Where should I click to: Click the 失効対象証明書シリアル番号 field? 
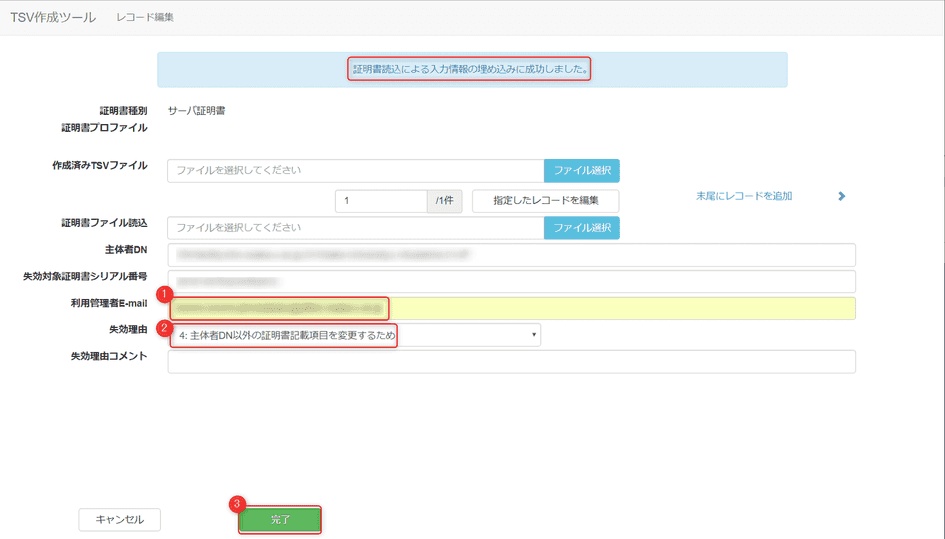point(512,282)
